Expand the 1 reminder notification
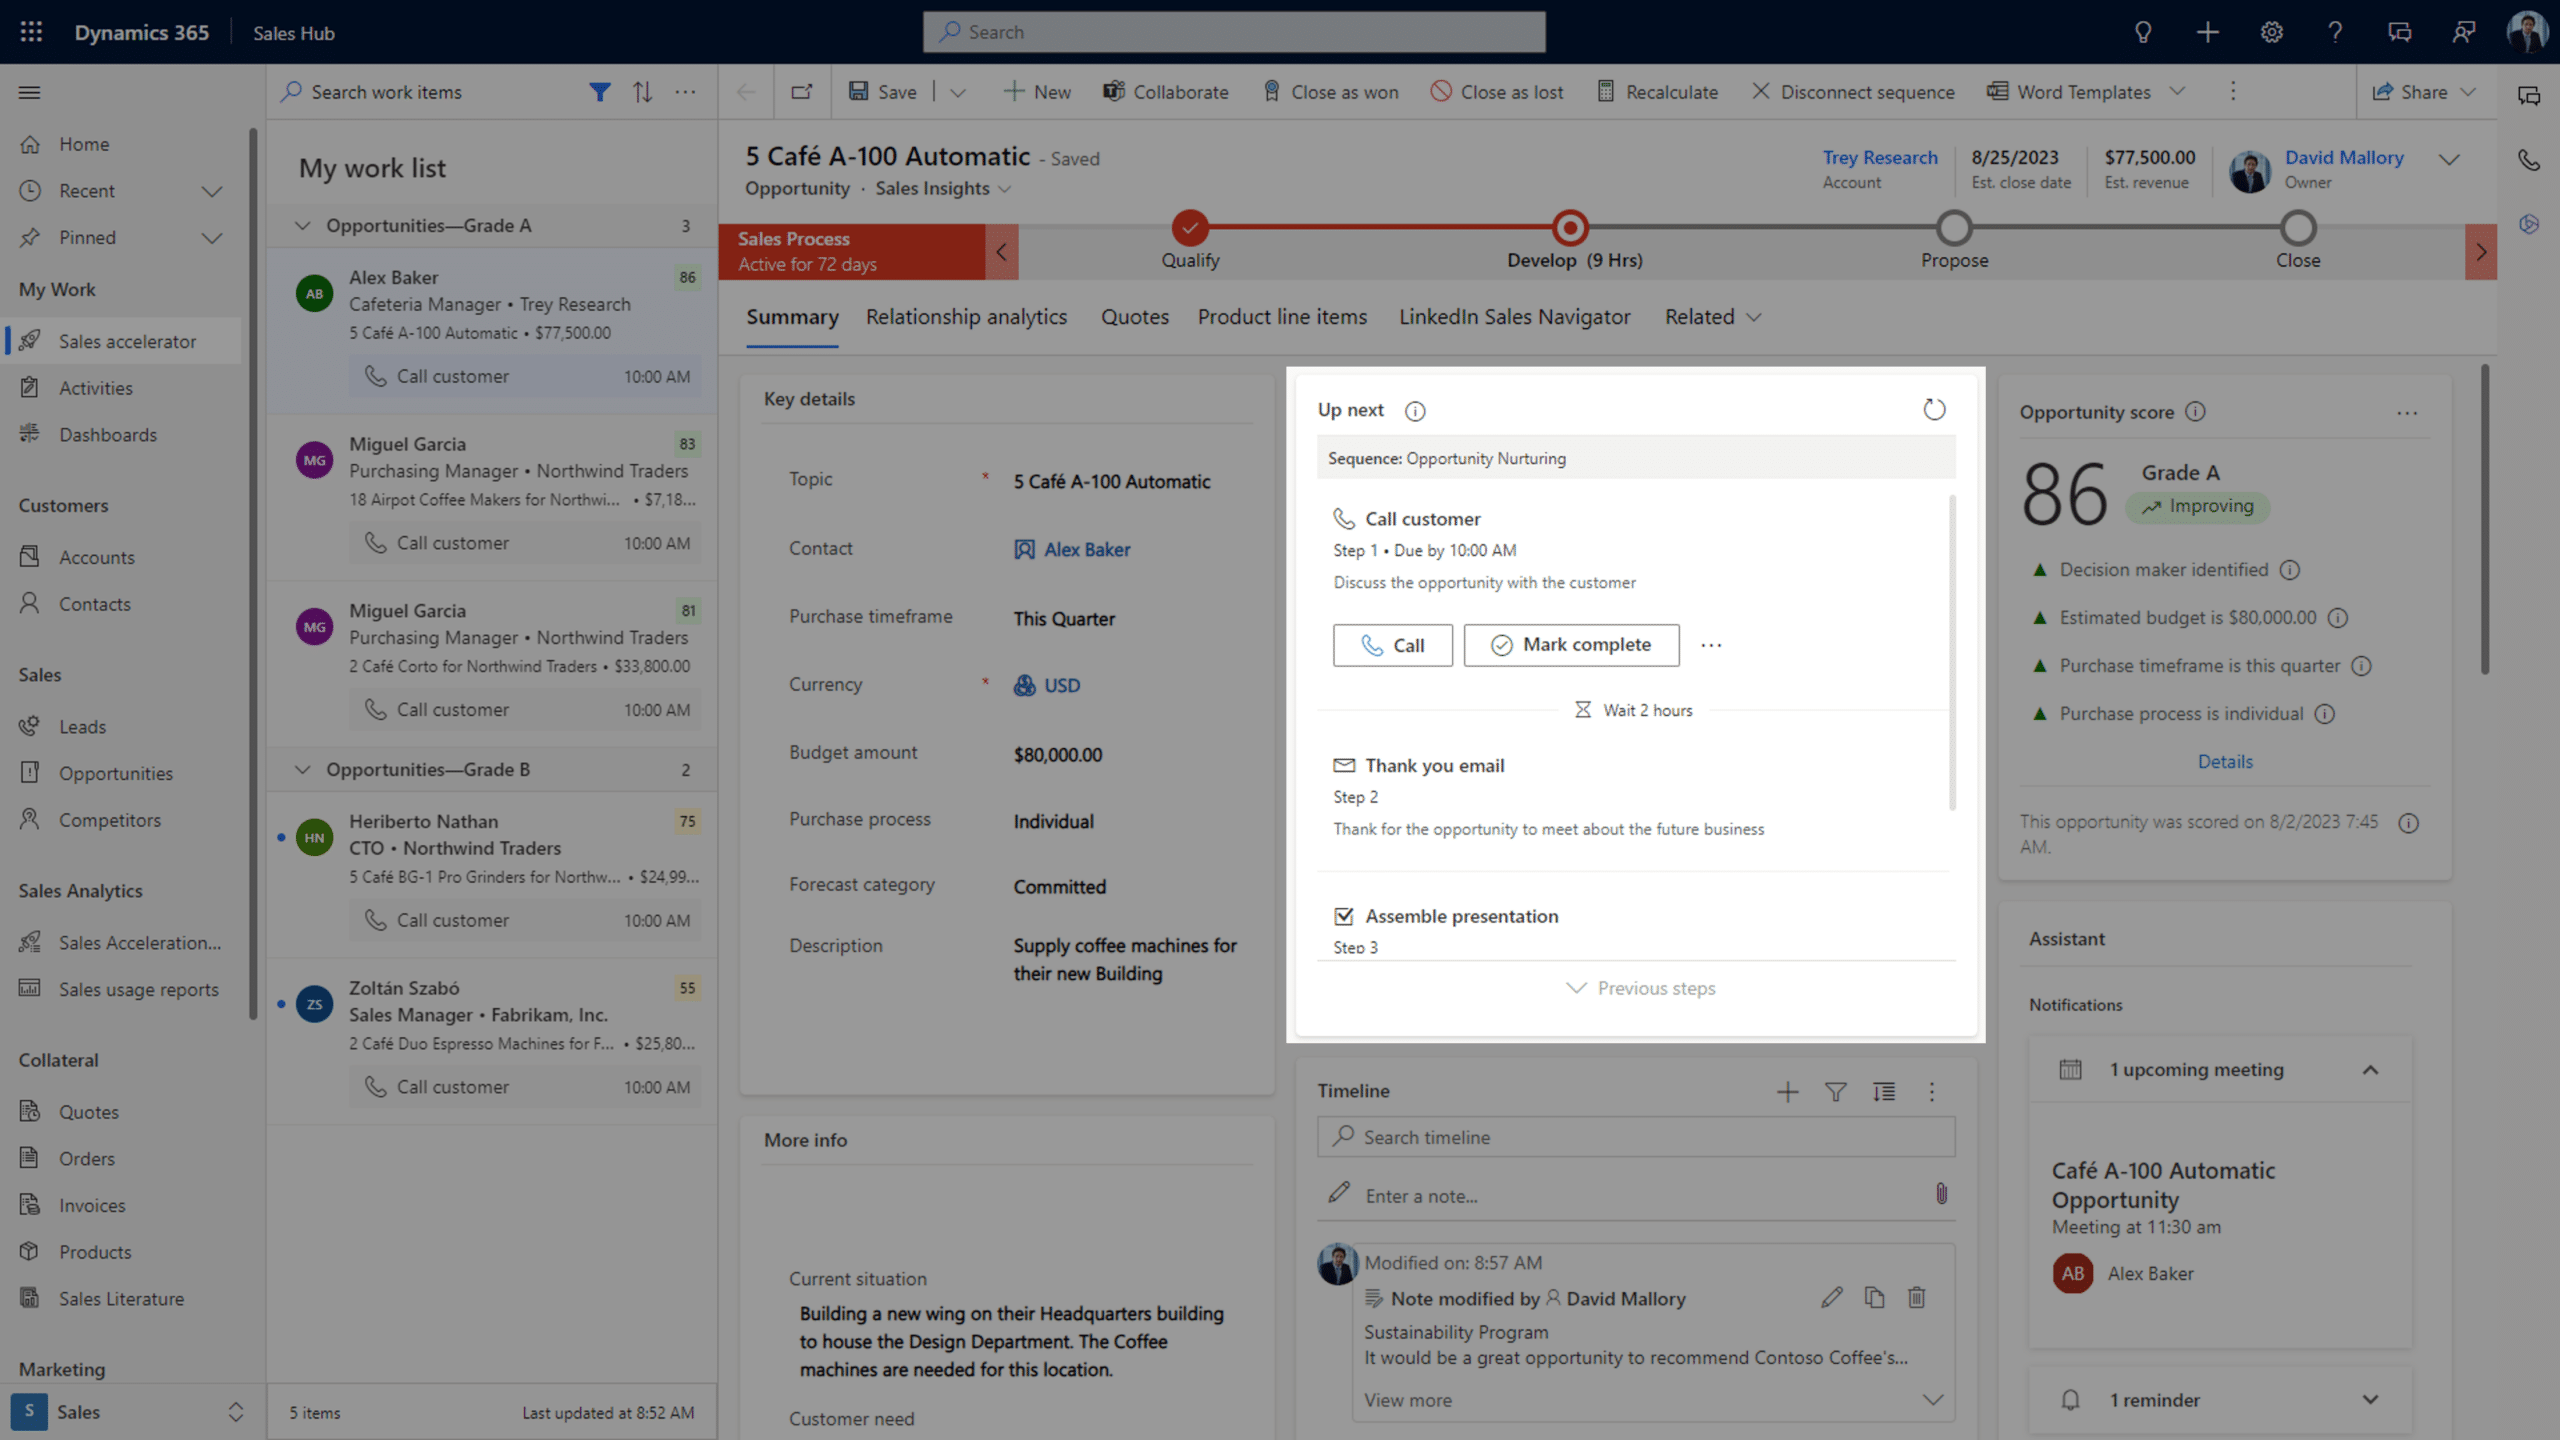The width and height of the screenshot is (2560, 1440). tap(2369, 1400)
